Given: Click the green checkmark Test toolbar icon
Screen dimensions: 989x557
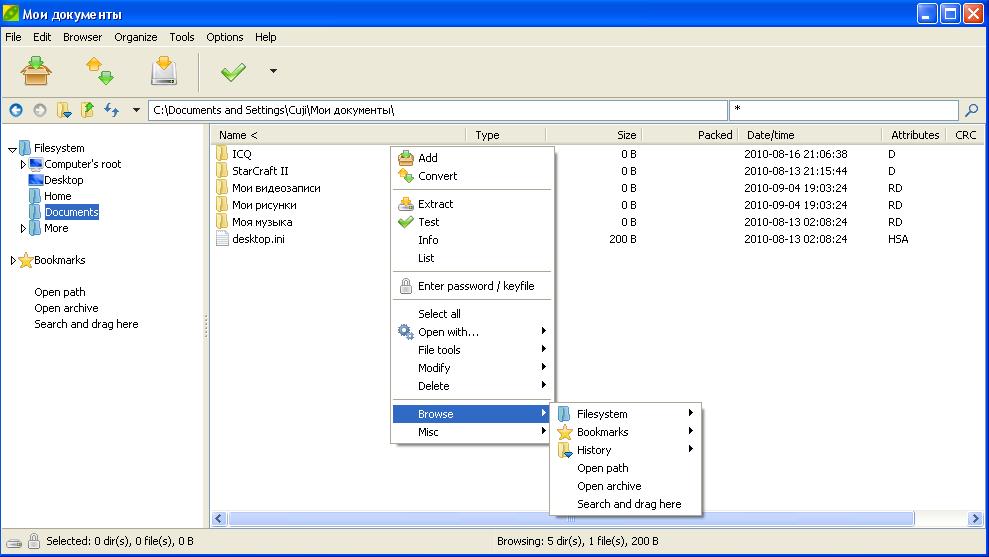Looking at the screenshot, I should [233, 72].
